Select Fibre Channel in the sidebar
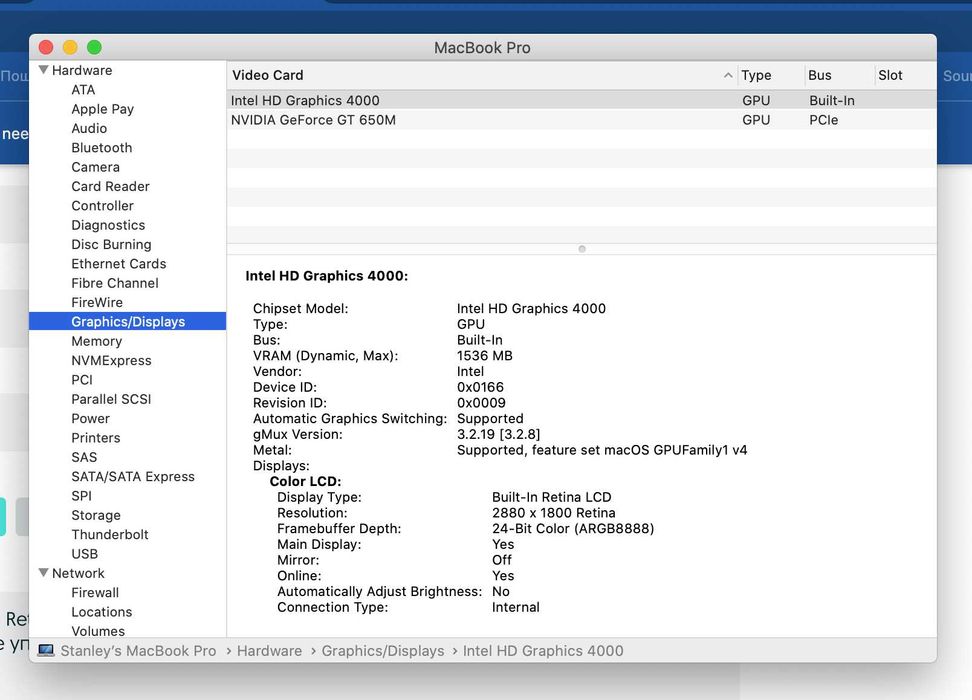Viewport: 972px width, 700px height. (115, 283)
